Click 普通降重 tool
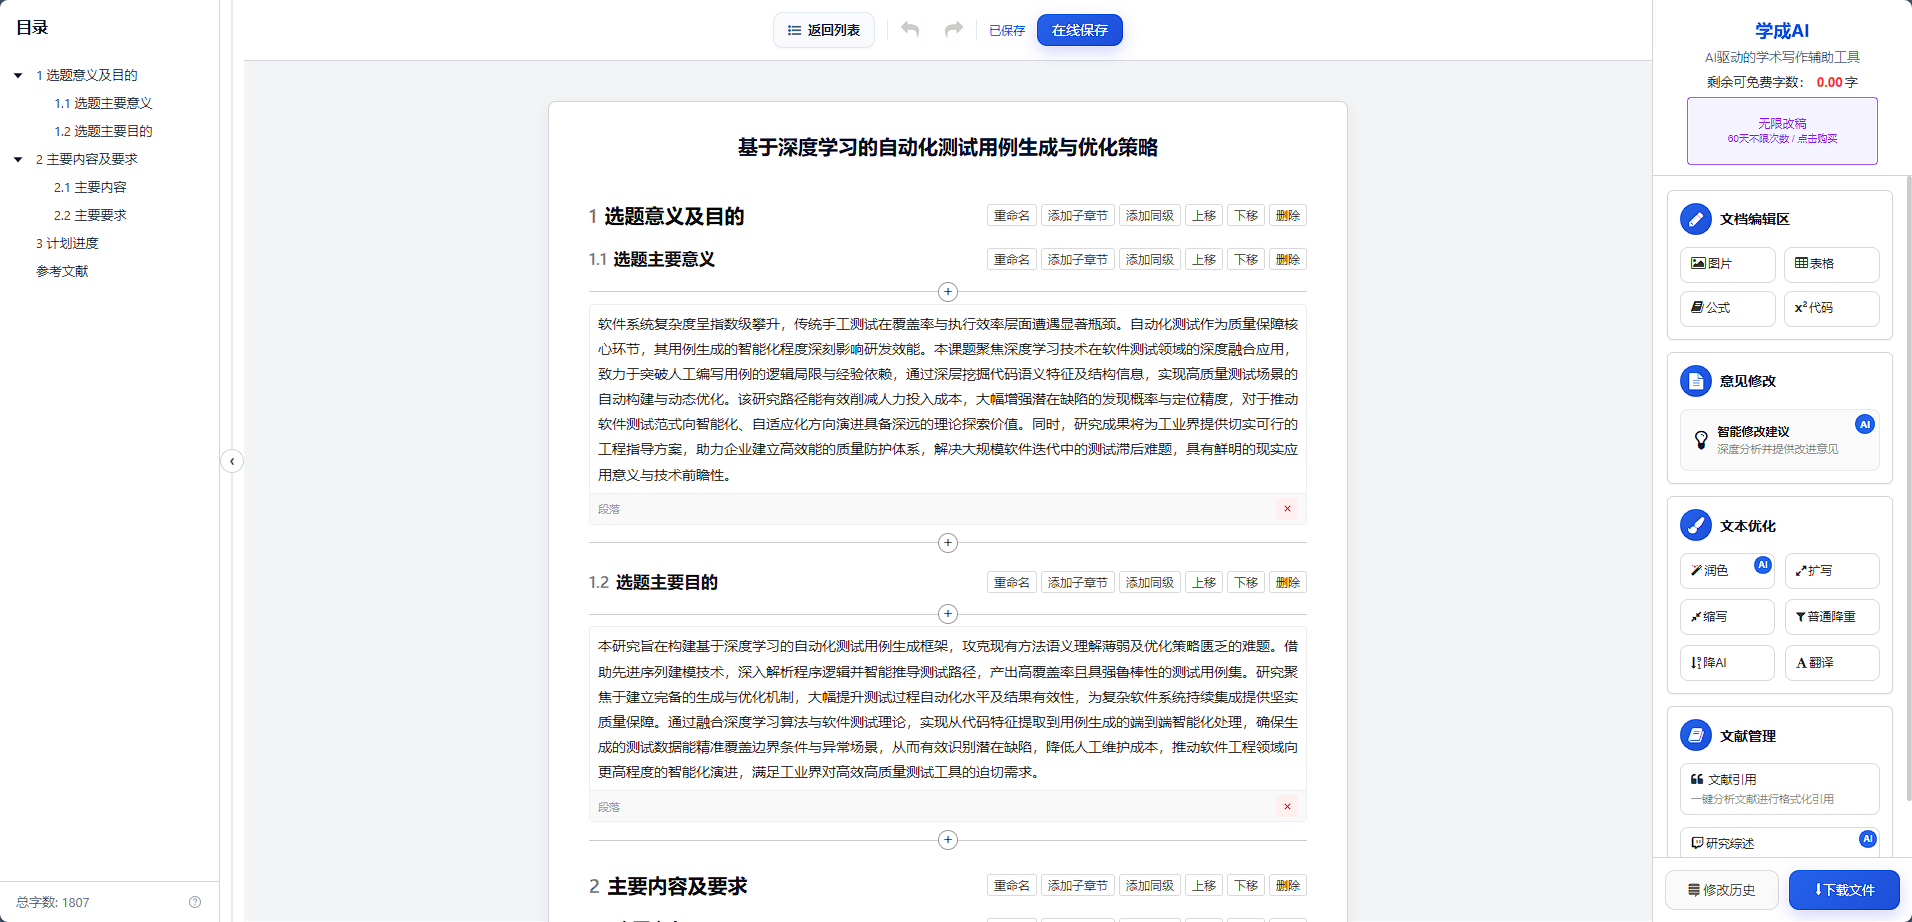Screen dimensions: 1912x922 [x=1832, y=617]
